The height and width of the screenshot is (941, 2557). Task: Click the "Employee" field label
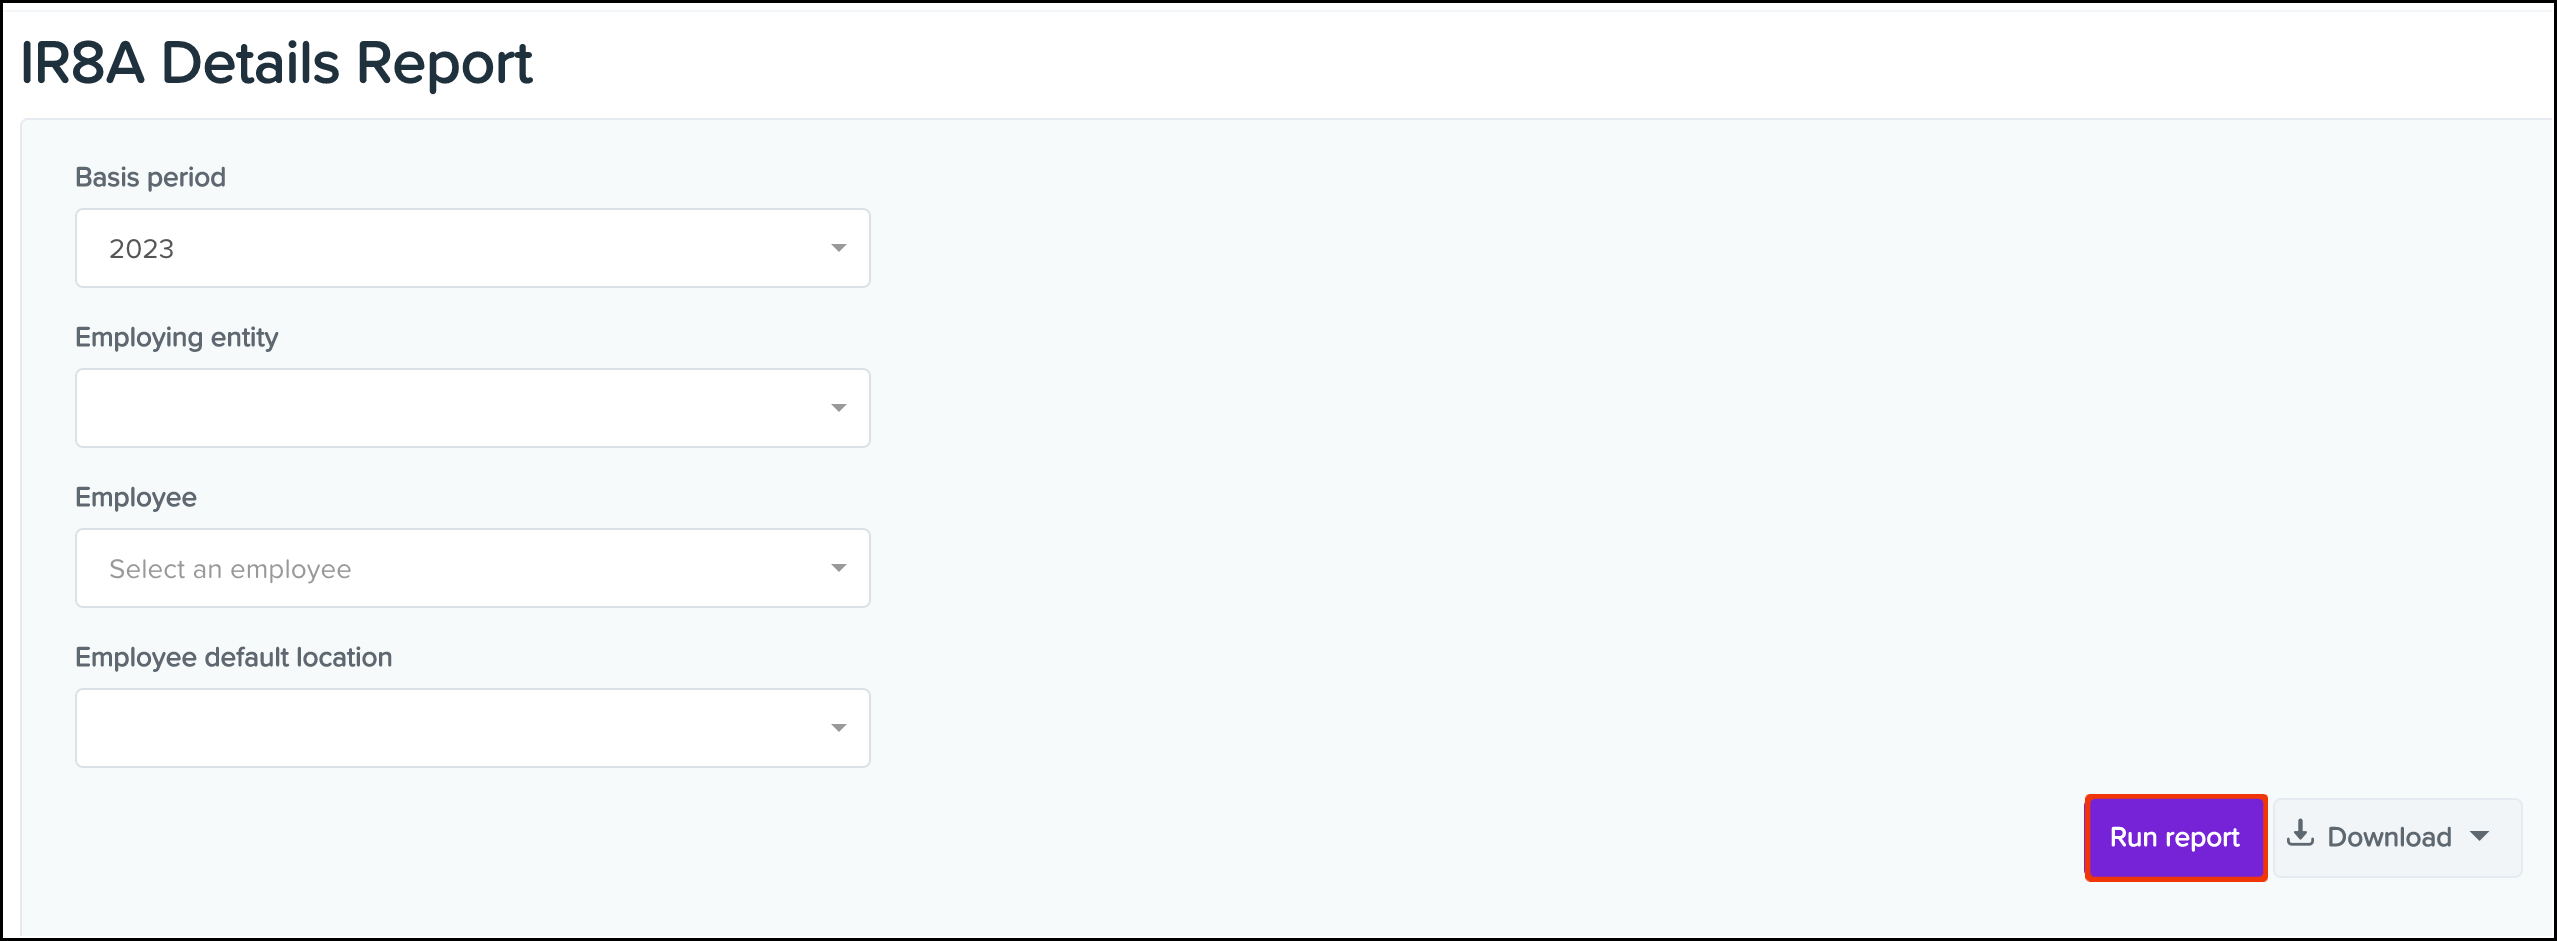(135, 497)
